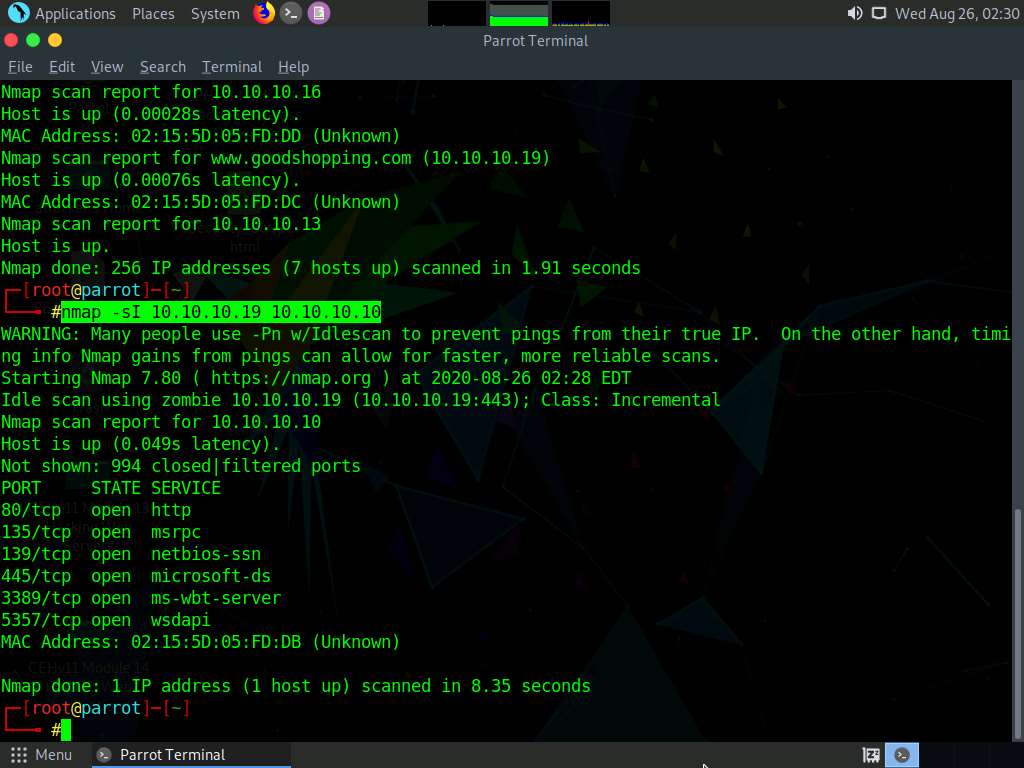Click the https://nmap.org link text

tap(291, 378)
